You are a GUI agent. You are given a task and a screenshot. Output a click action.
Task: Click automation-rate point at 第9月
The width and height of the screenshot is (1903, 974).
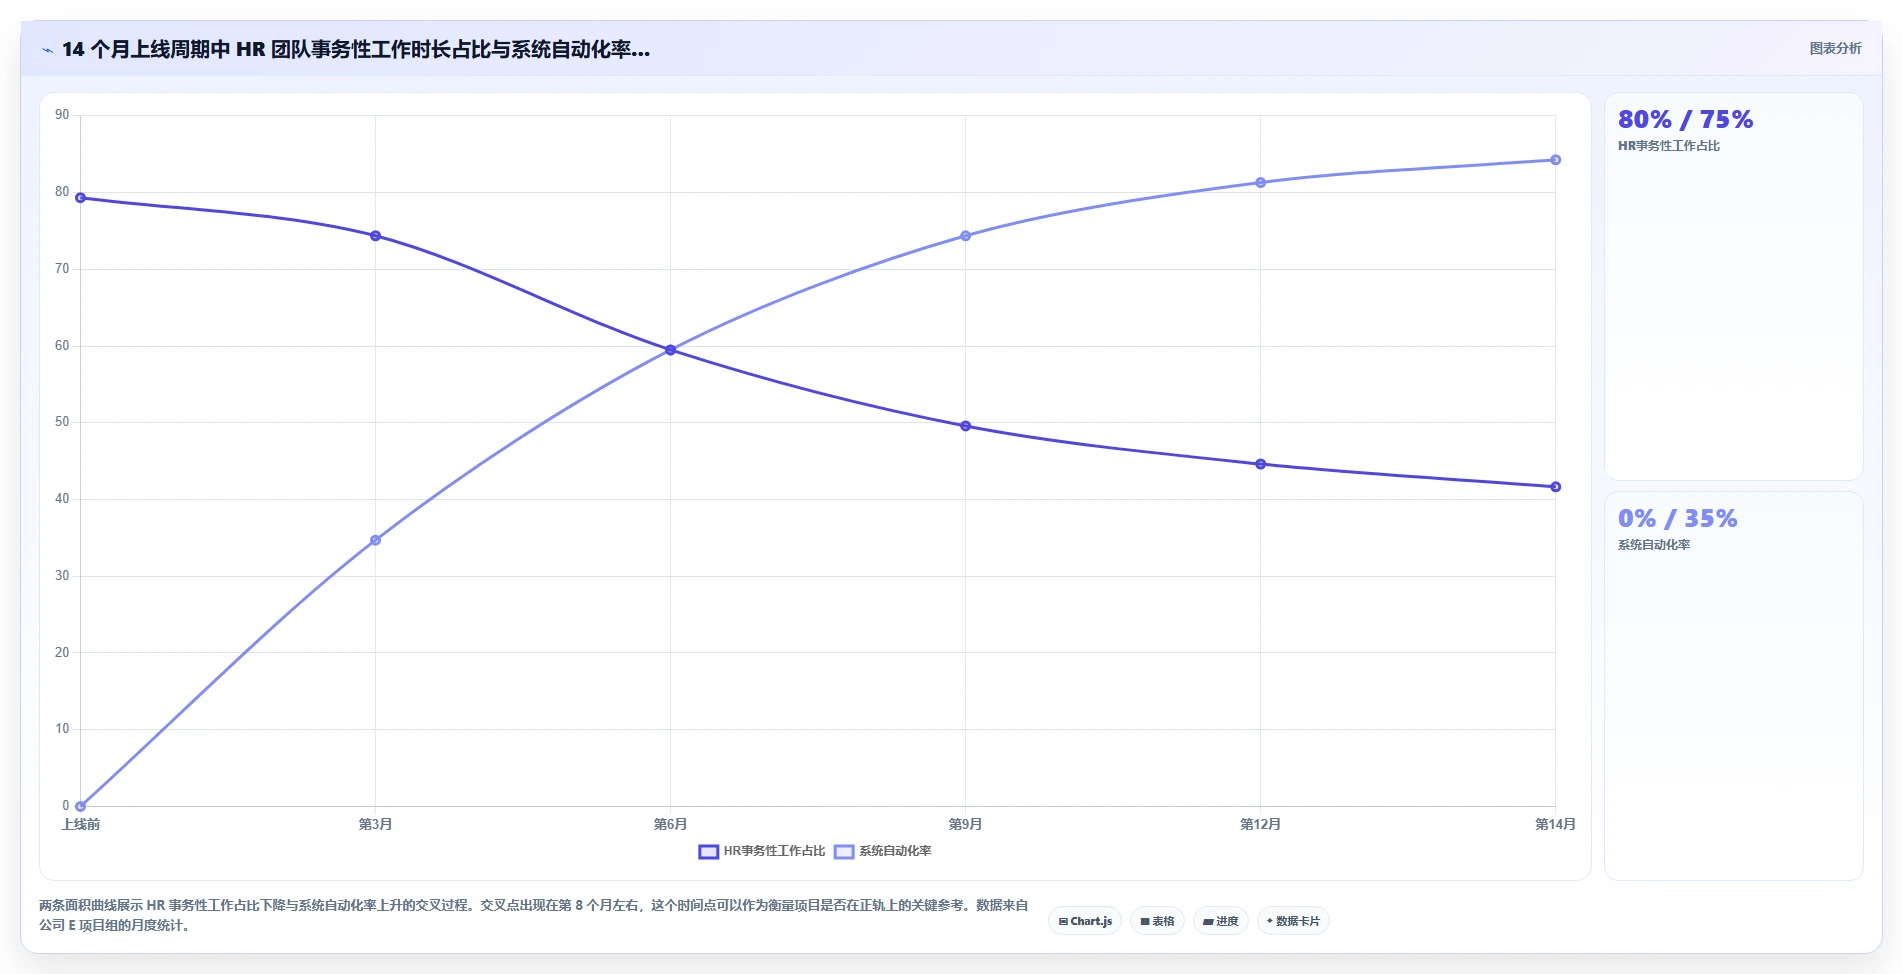(x=965, y=236)
